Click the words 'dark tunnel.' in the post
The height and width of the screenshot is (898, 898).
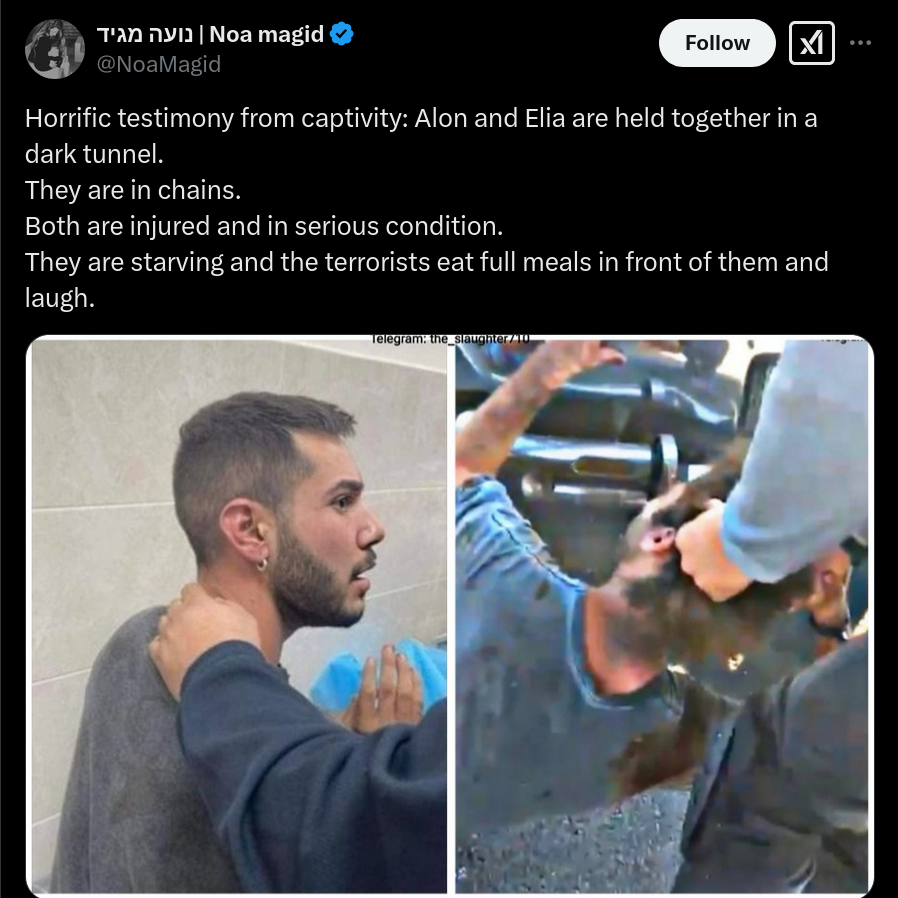pos(94,154)
